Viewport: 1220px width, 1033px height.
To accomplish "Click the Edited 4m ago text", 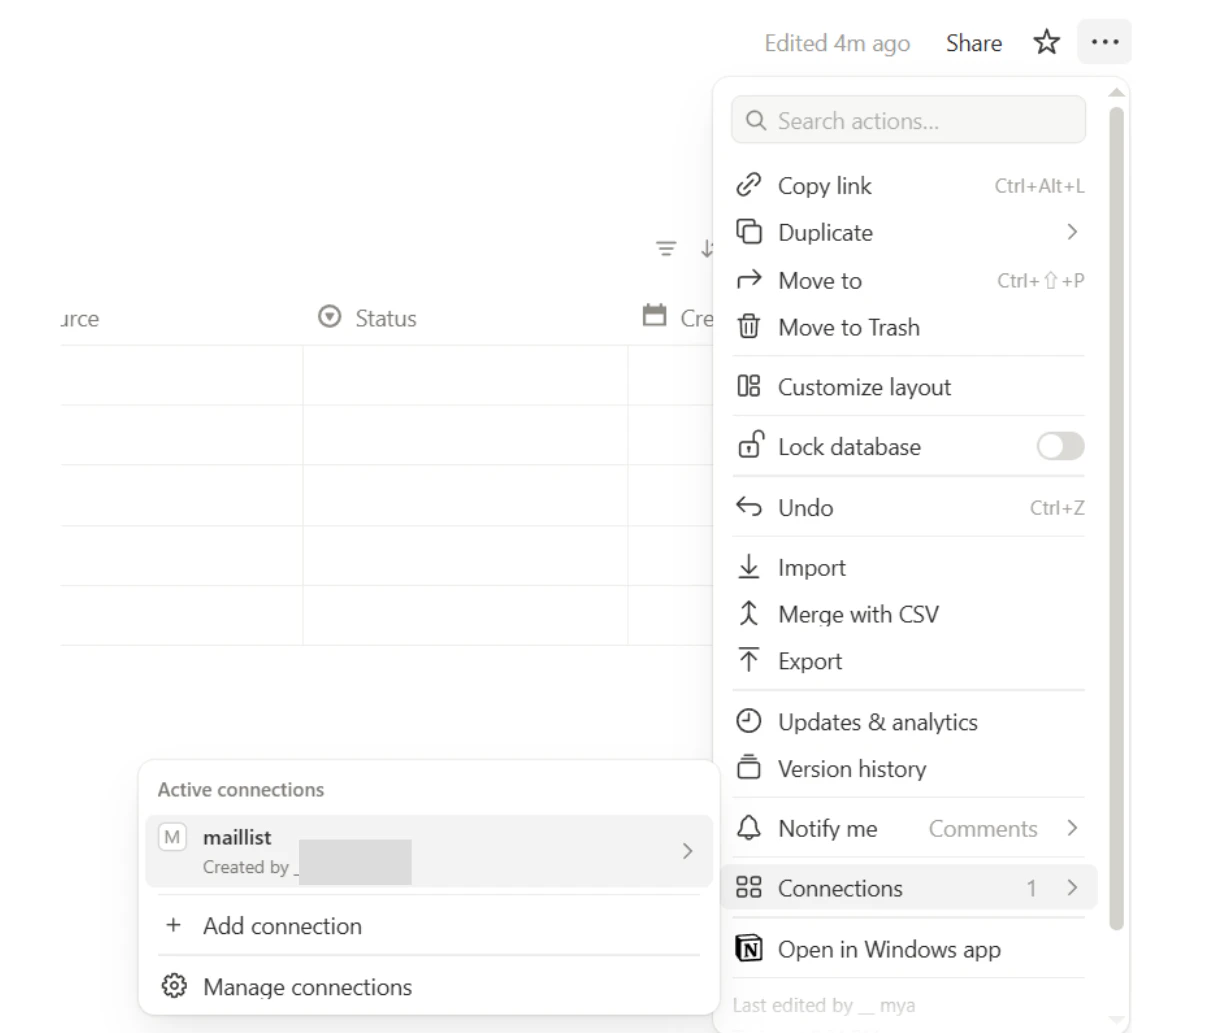I will click(837, 43).
